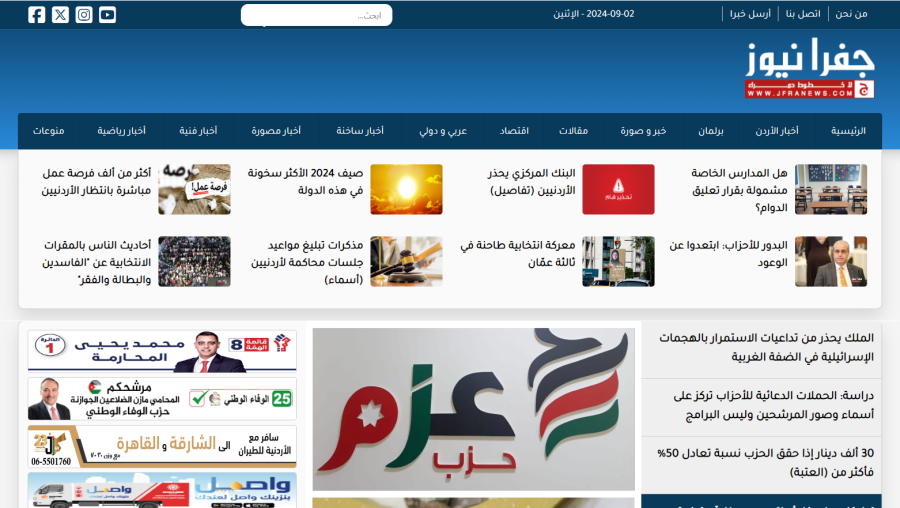Open اقتصاد menu item

point(514,131)
